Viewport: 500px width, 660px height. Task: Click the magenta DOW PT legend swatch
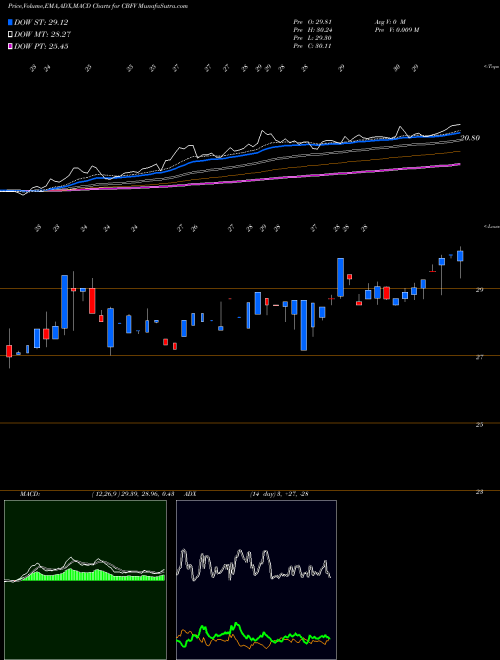pos(10,46)
